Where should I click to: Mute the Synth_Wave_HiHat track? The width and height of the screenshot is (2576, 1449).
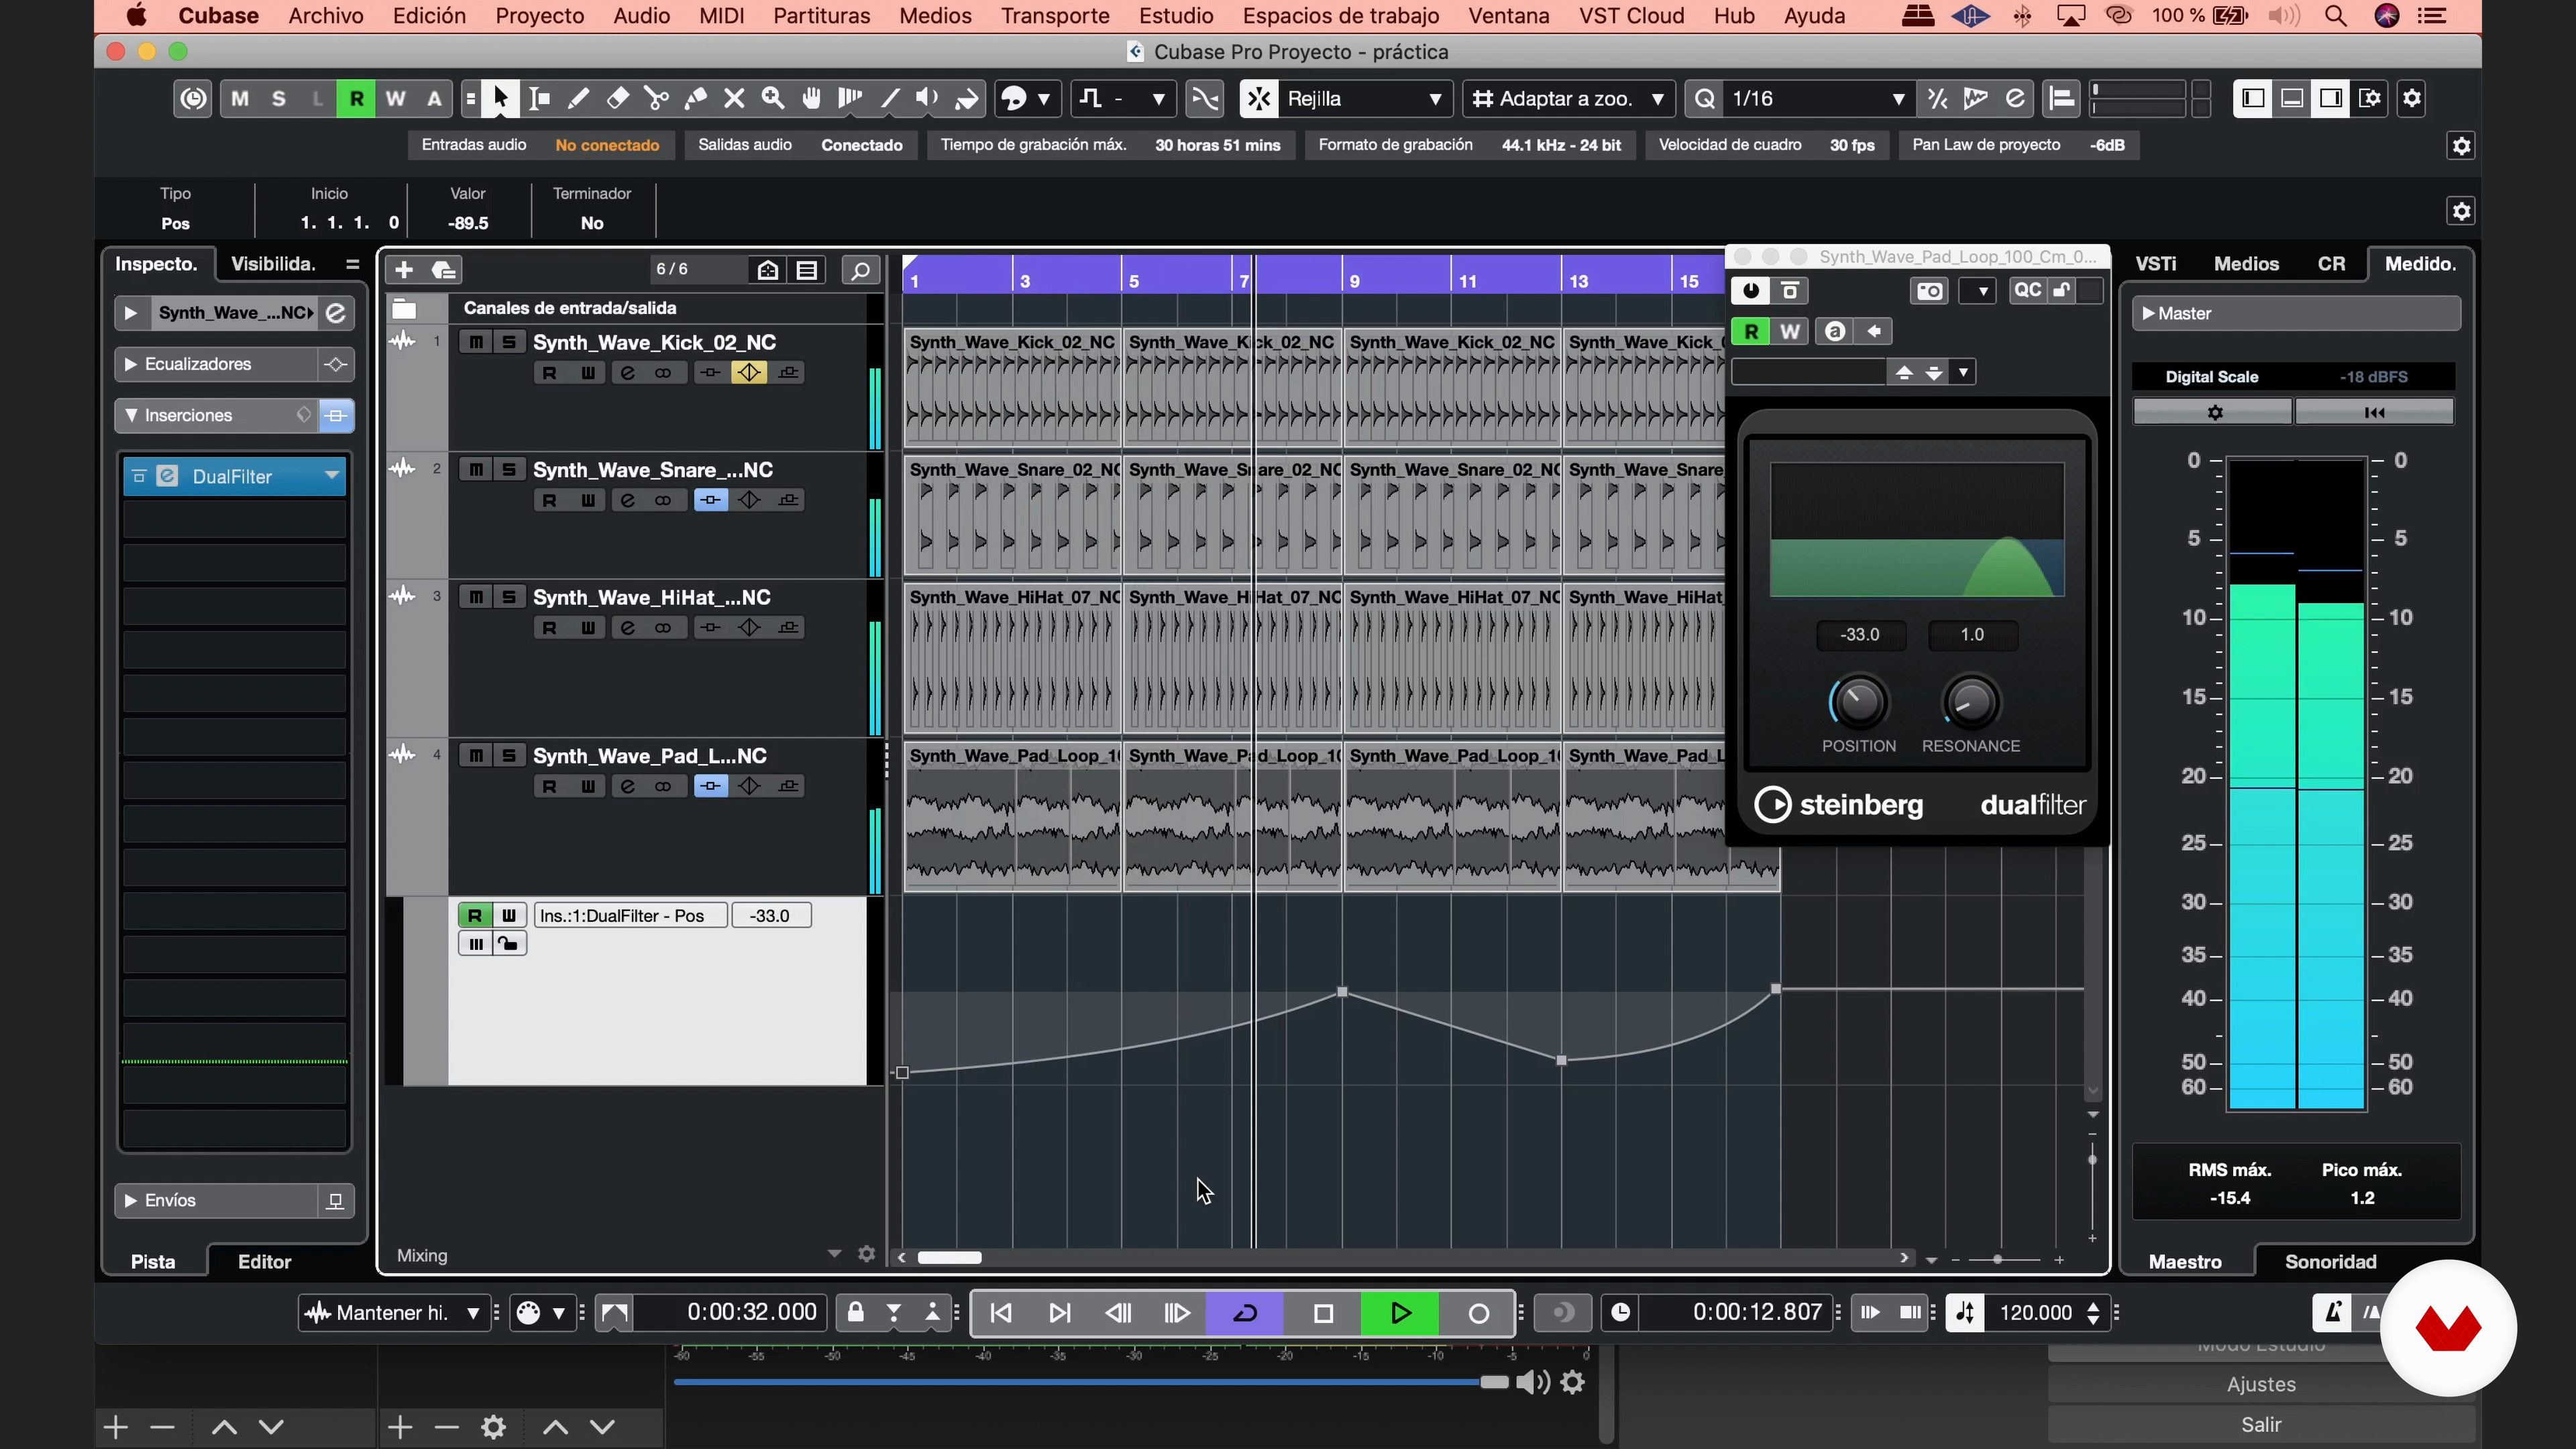point(476,597)
